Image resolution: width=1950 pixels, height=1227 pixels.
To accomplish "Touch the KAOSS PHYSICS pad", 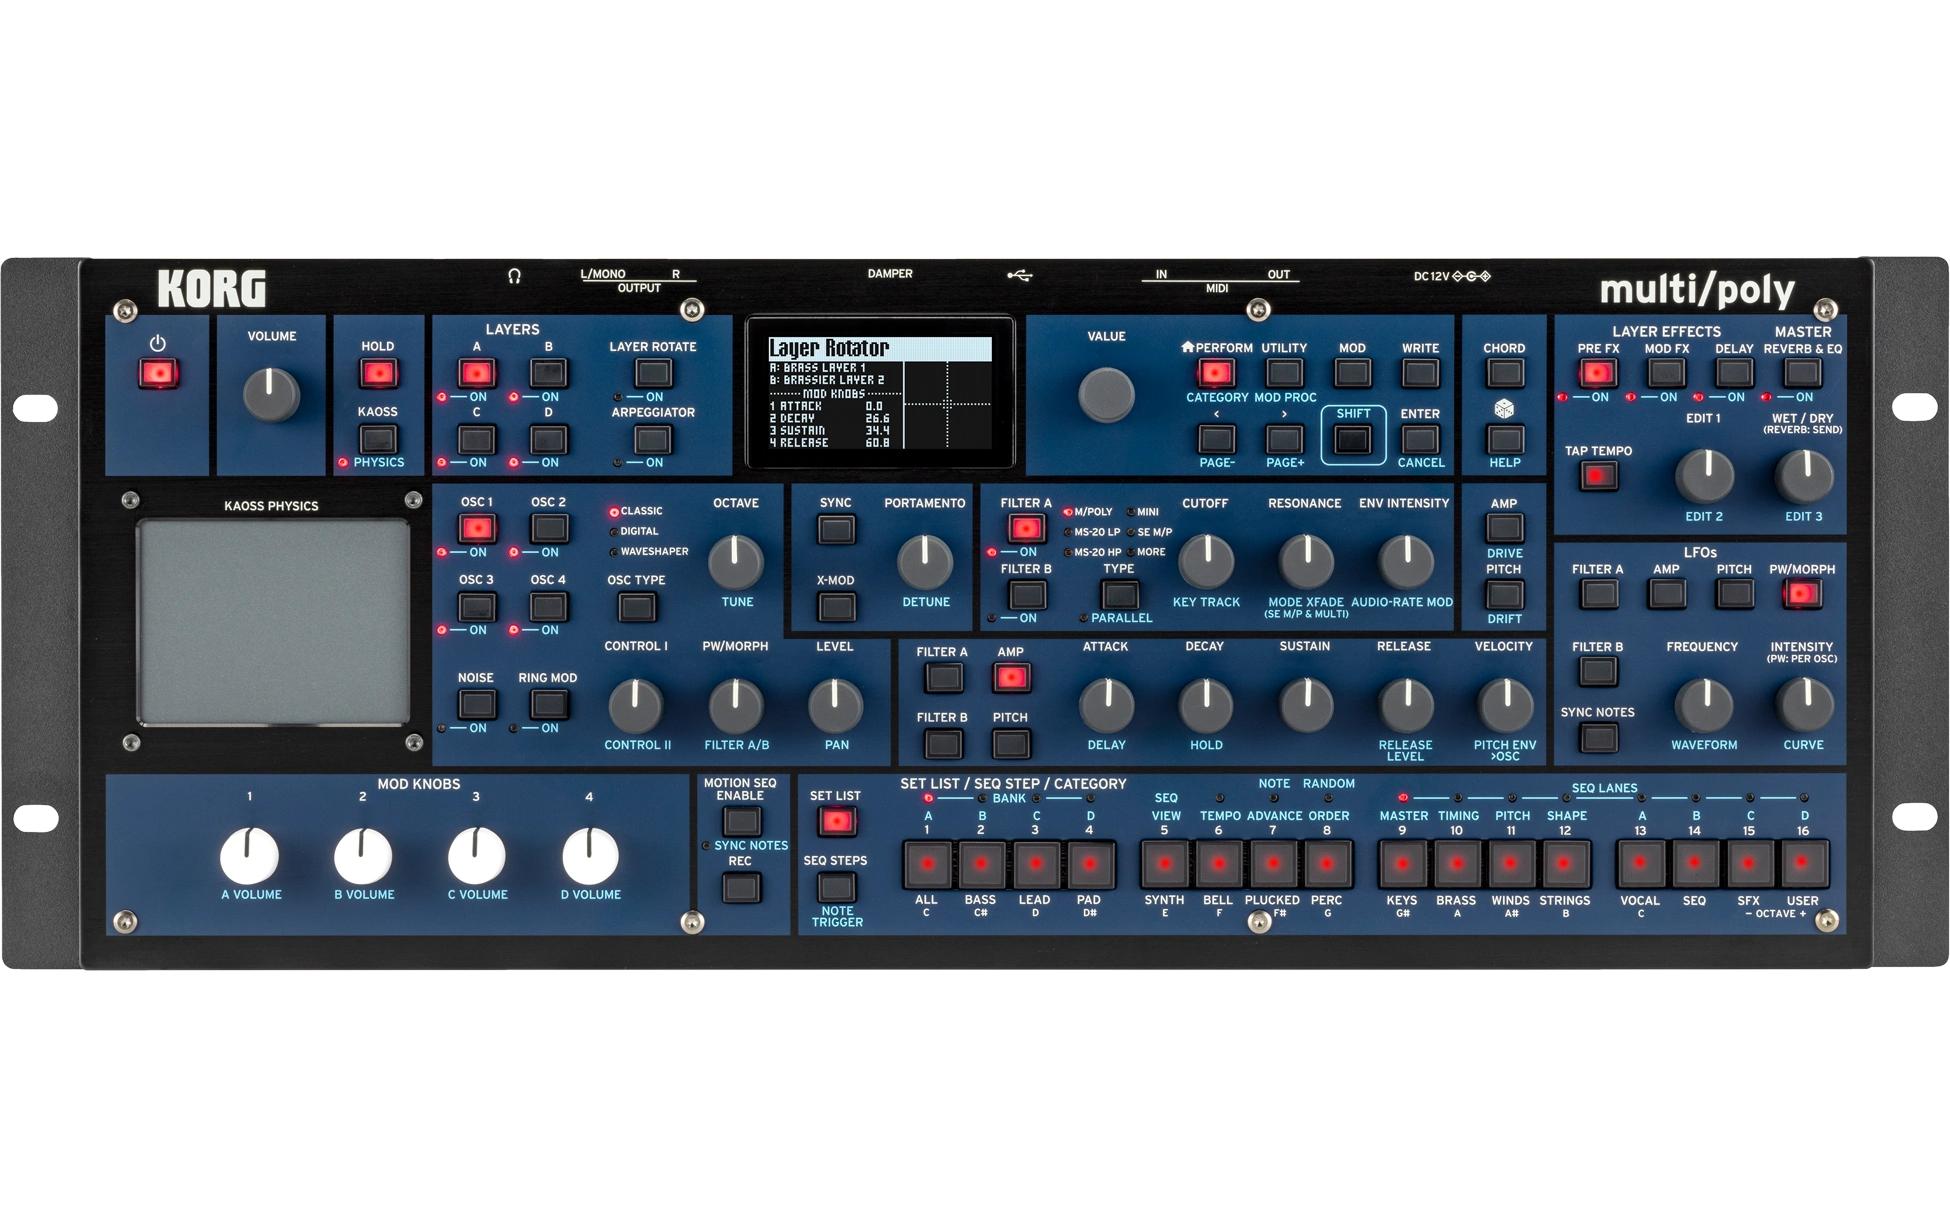I will point(273,621).
